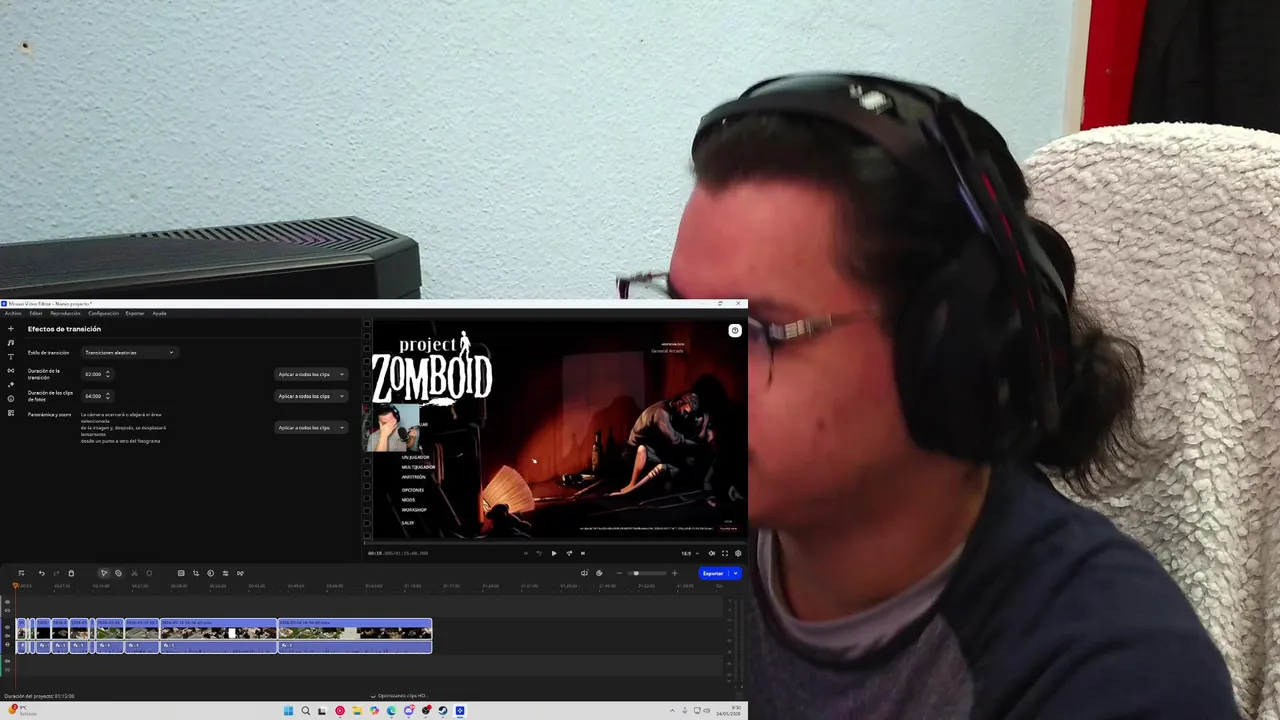Open the Titles text tool in sidebar
Screen dimensions: 1280x720
[x=11, y=357]
